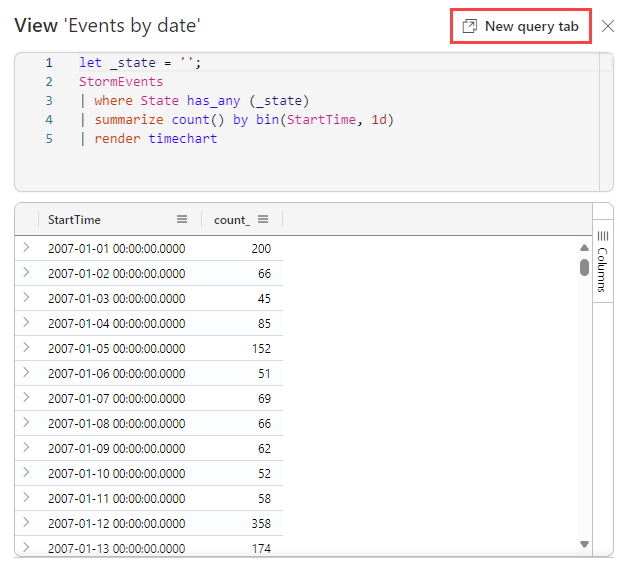Select cell 2007-01-01 00:00:00.0000
631x566 pixels.
[117, 249]
